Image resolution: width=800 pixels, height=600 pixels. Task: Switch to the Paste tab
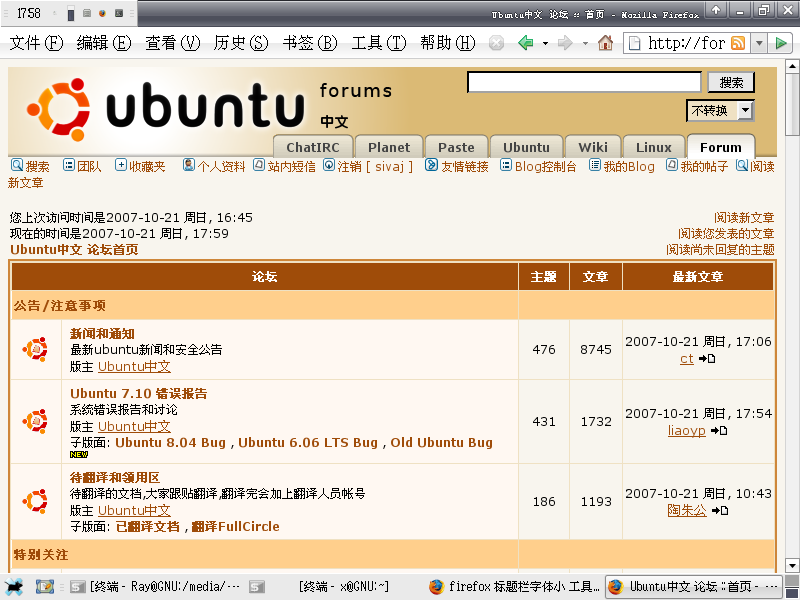click(456, 147)
